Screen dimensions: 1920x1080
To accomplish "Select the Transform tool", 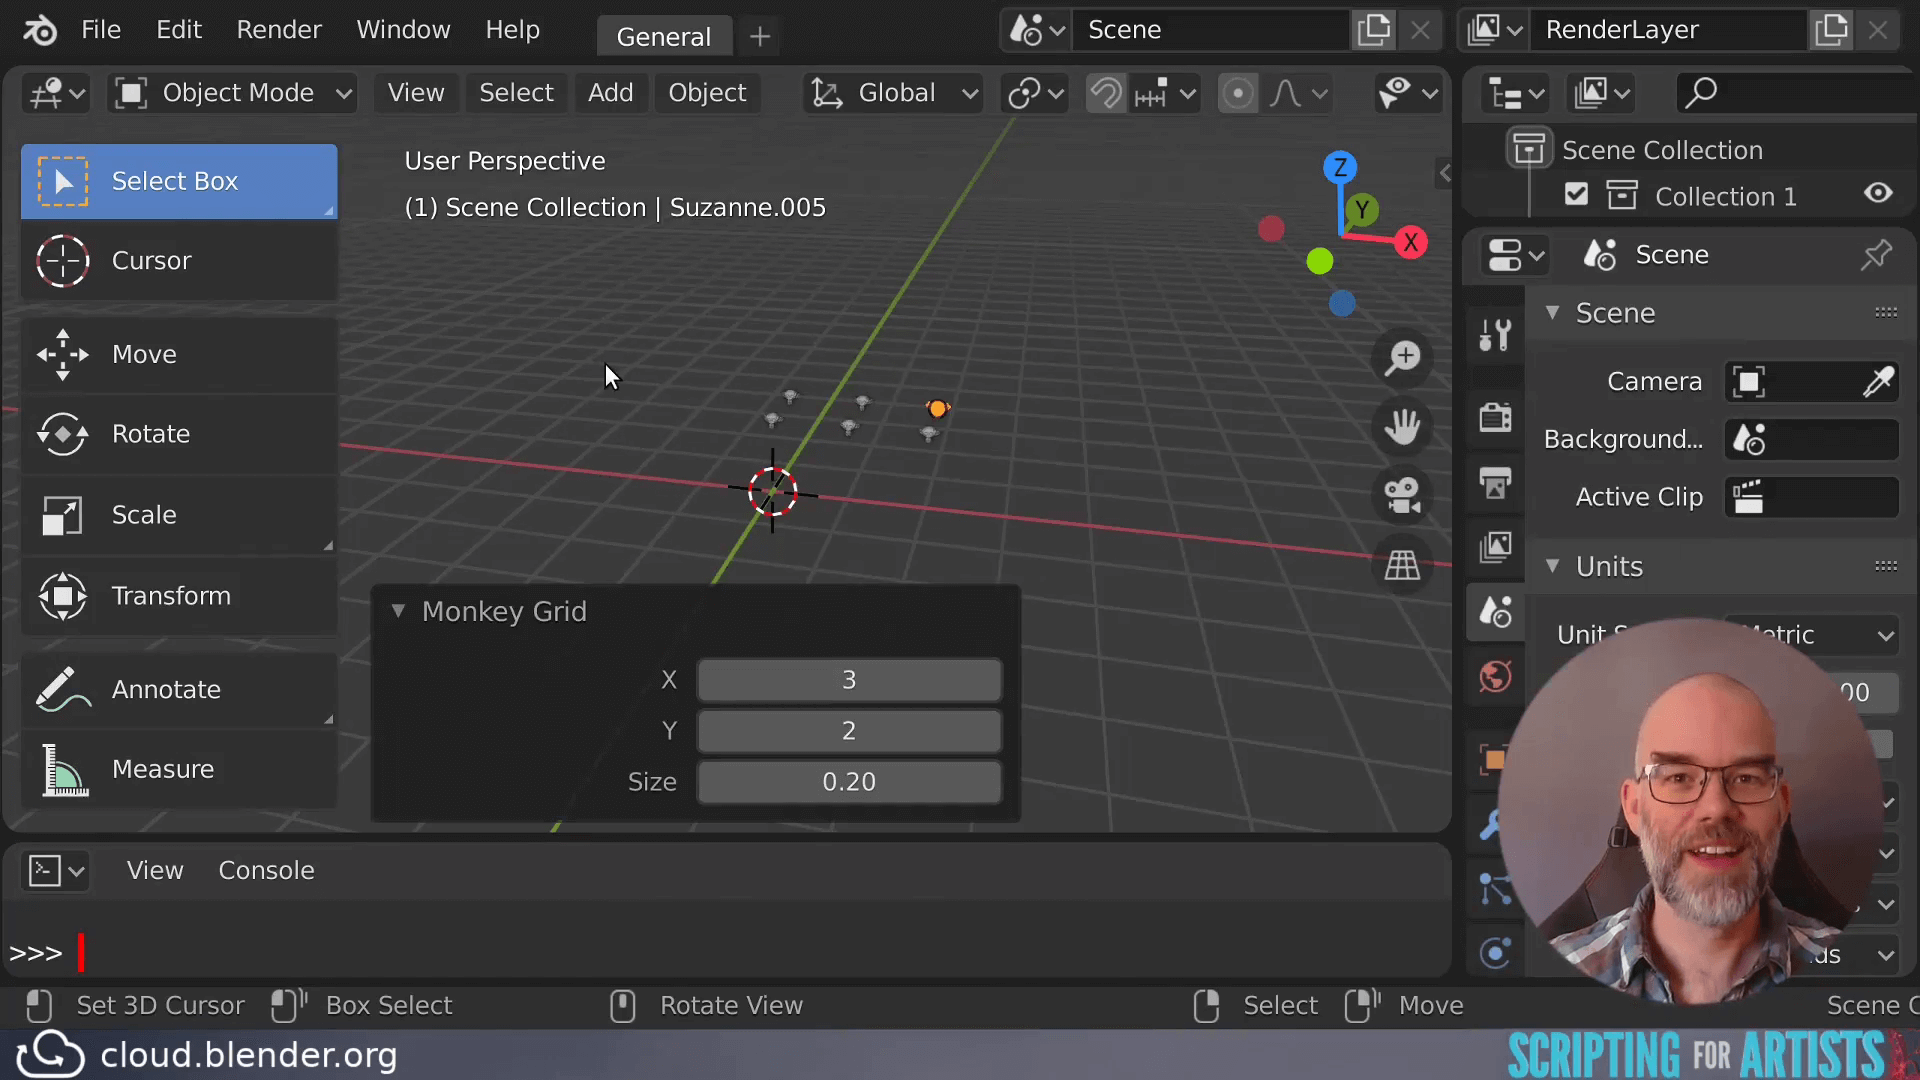I will coord(179,596).
